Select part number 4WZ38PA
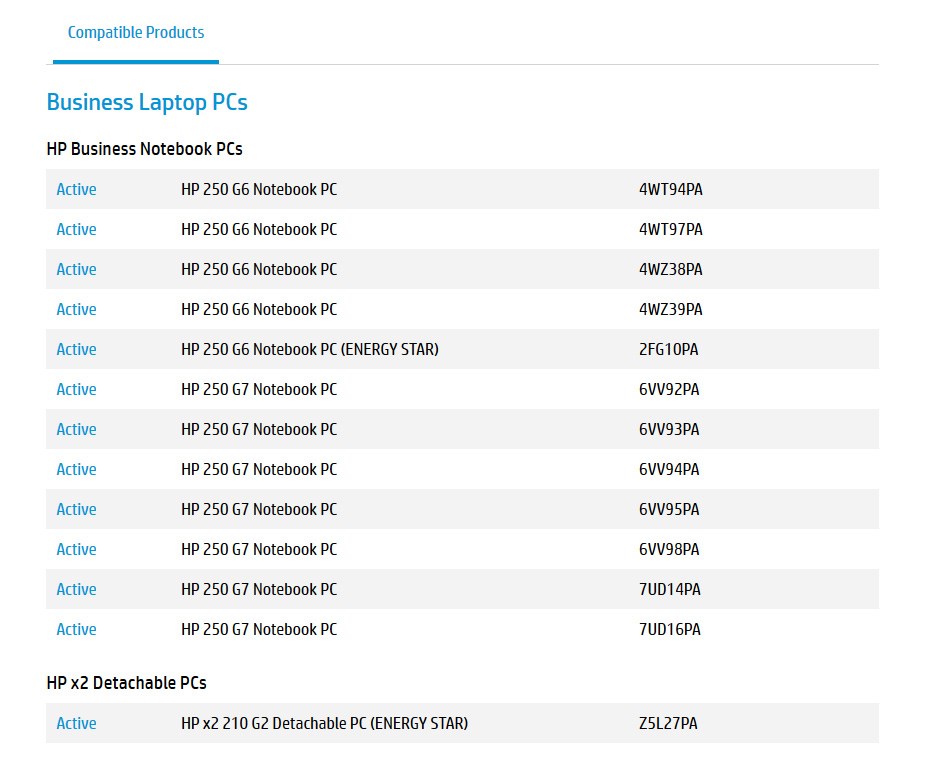925x770 pixels. coord(671,270)
